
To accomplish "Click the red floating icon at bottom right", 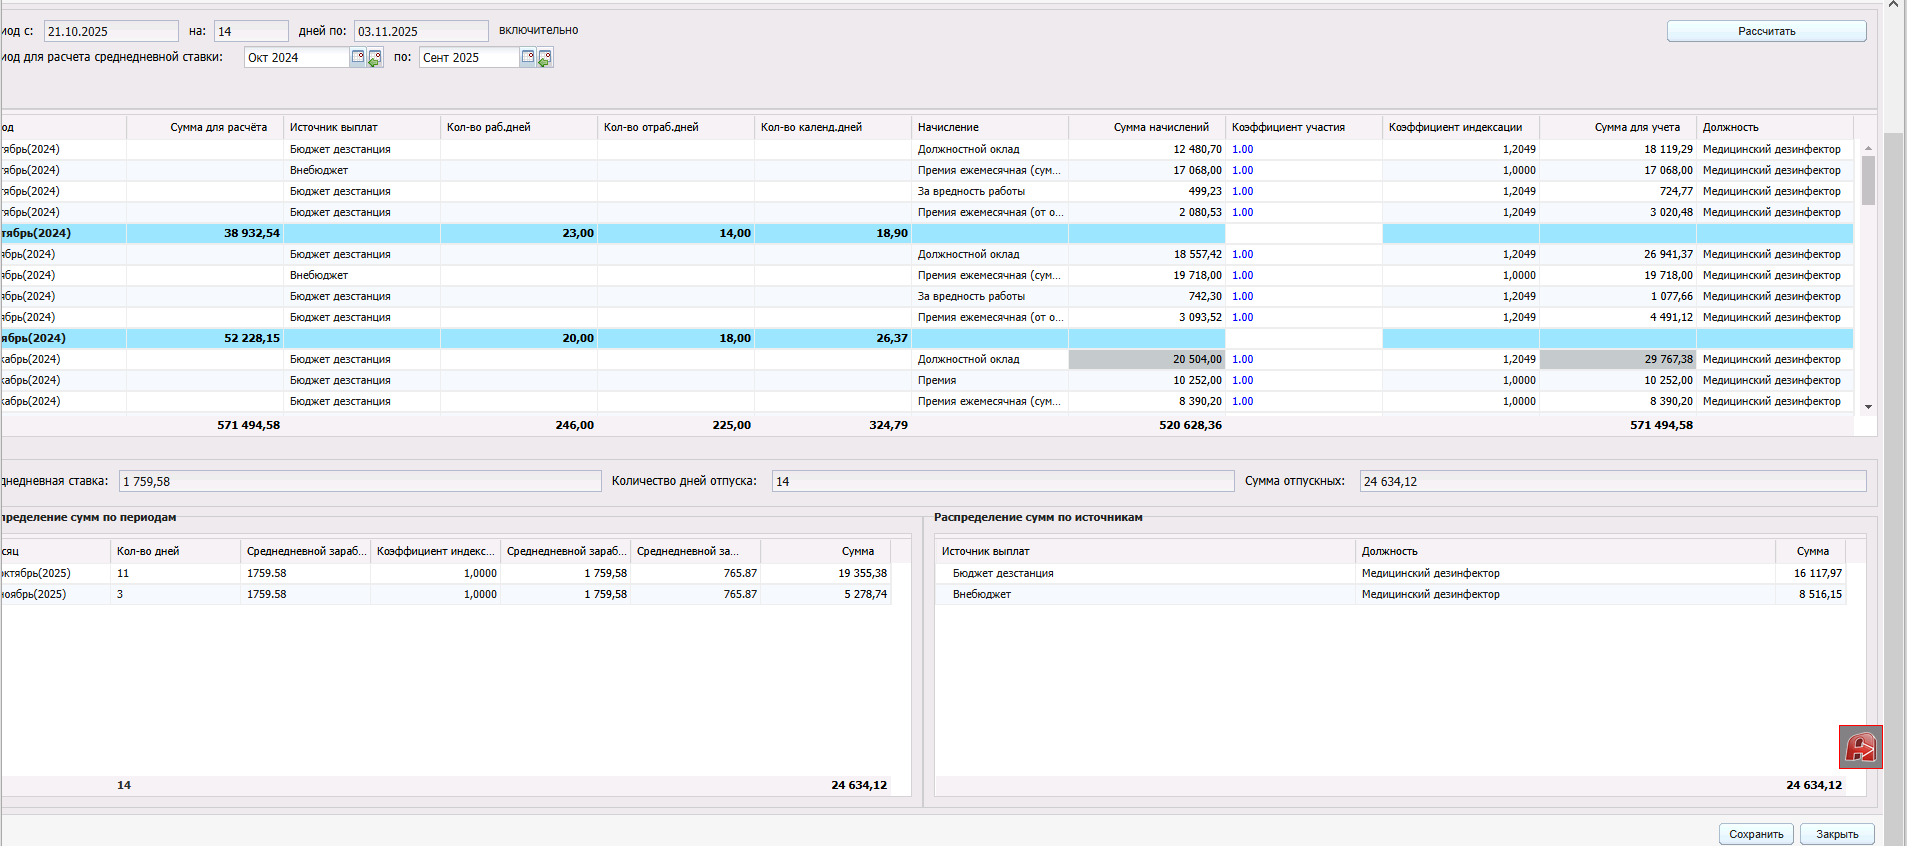I will click(x=1860, y=747).
